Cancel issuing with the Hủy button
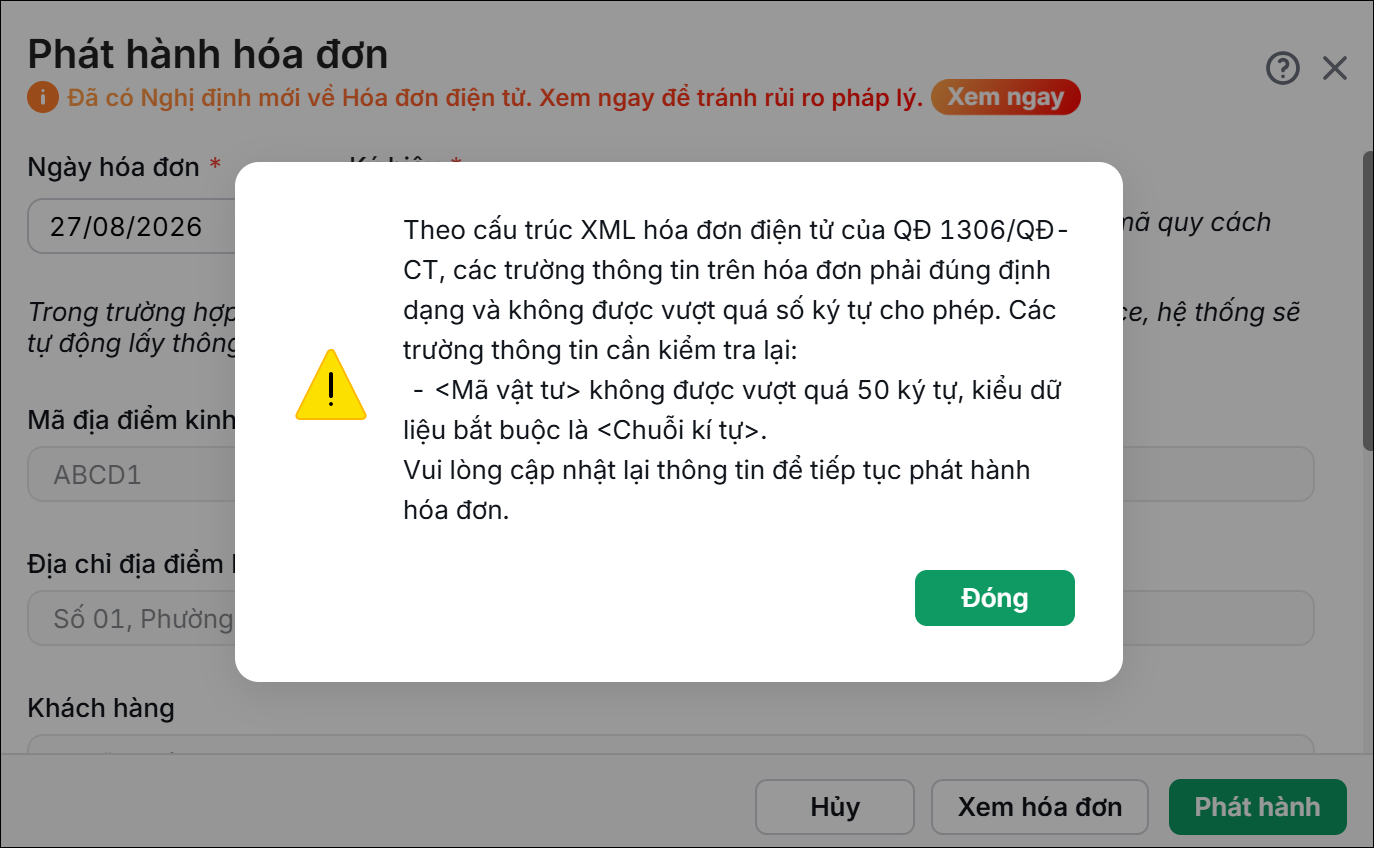The image size is (1374, 848). click(835, 807)
